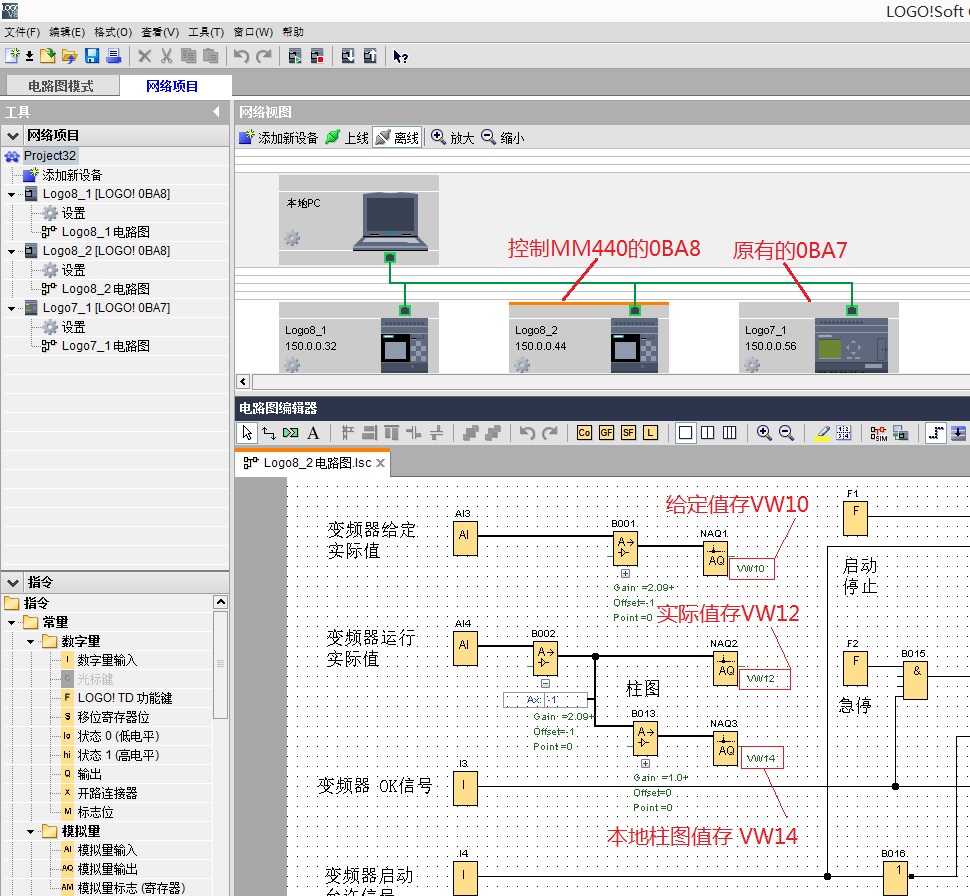
Task: Collapse the Logo8_1 [LOGO! 0BA8] tree node
Action: pyautogui.click(x=11, y=194)
